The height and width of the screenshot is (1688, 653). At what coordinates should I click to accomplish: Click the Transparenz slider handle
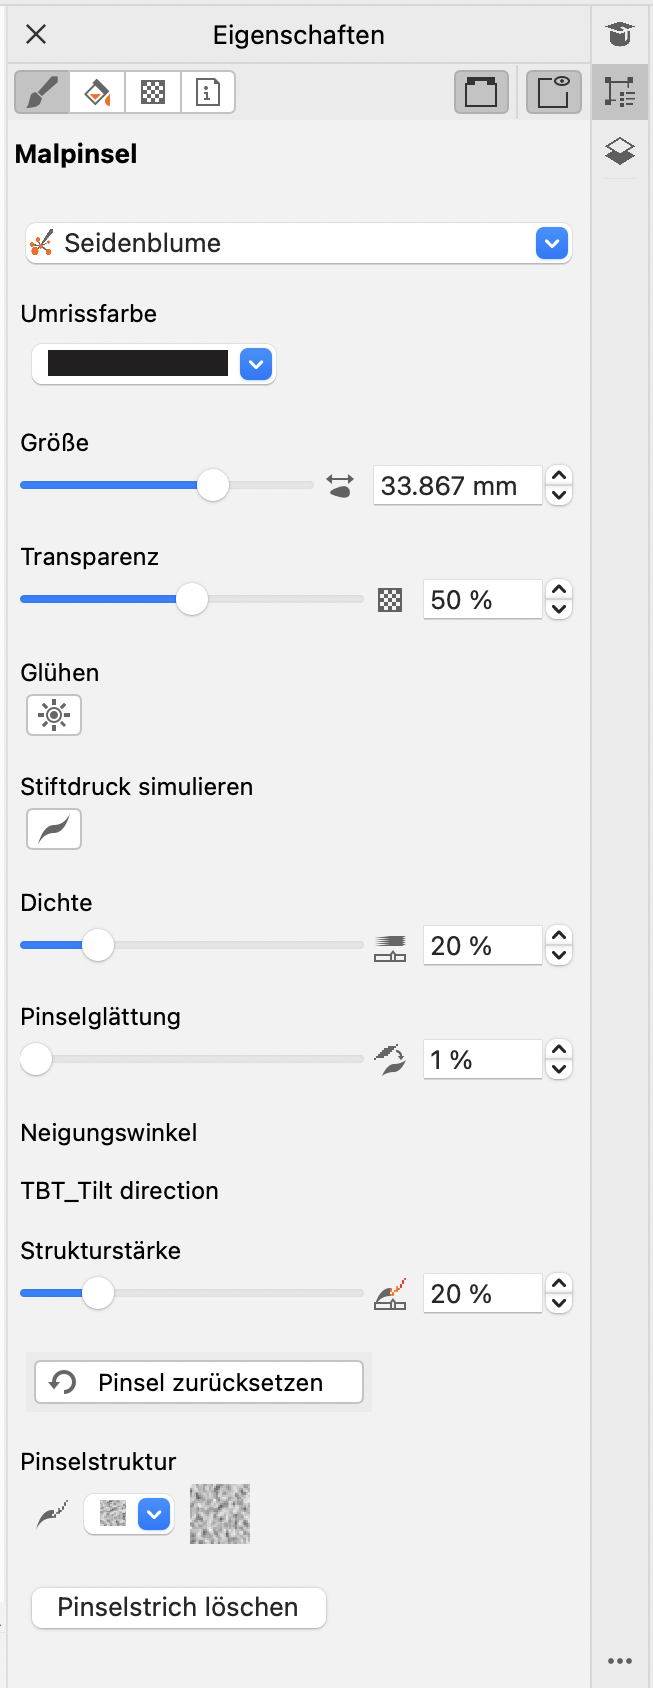pos(192,600)
